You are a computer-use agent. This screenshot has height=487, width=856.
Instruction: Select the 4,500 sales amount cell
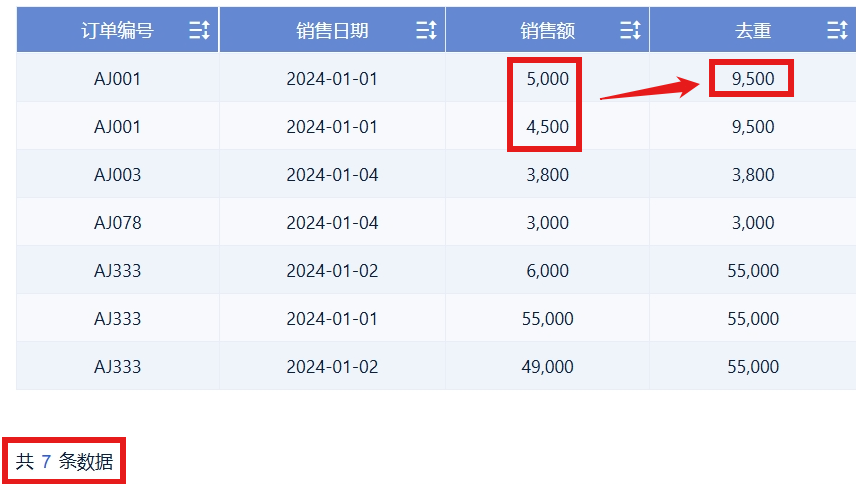coord(548,127)
